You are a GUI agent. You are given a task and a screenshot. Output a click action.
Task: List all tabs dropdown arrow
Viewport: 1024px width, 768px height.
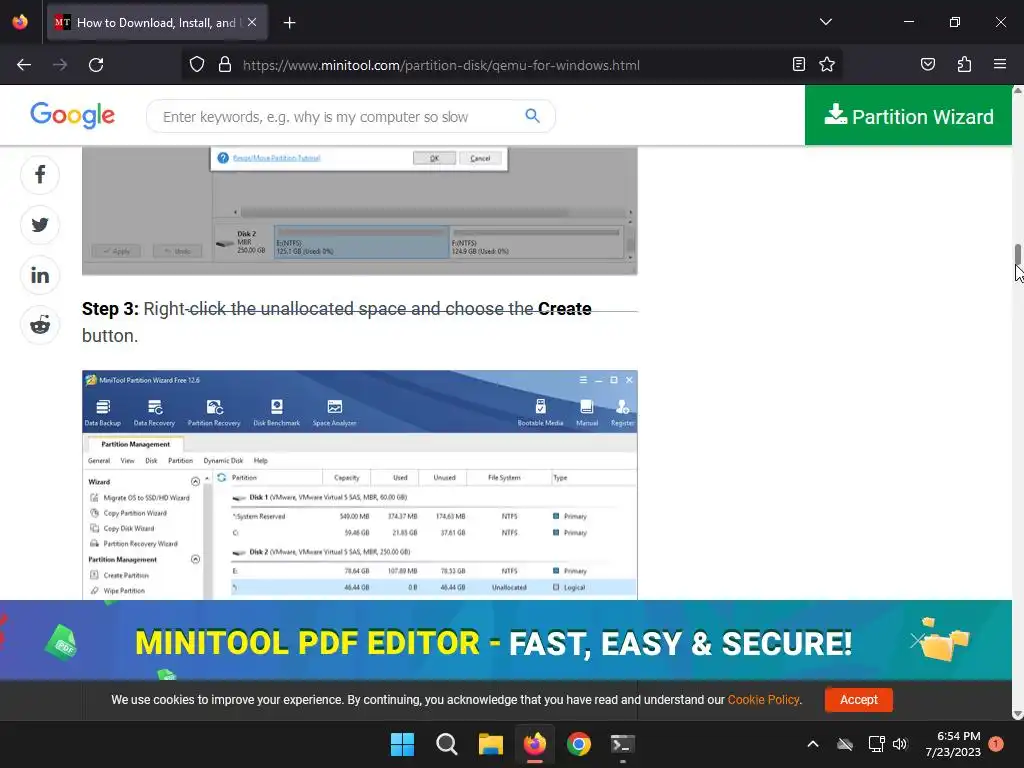click(825, 22)
